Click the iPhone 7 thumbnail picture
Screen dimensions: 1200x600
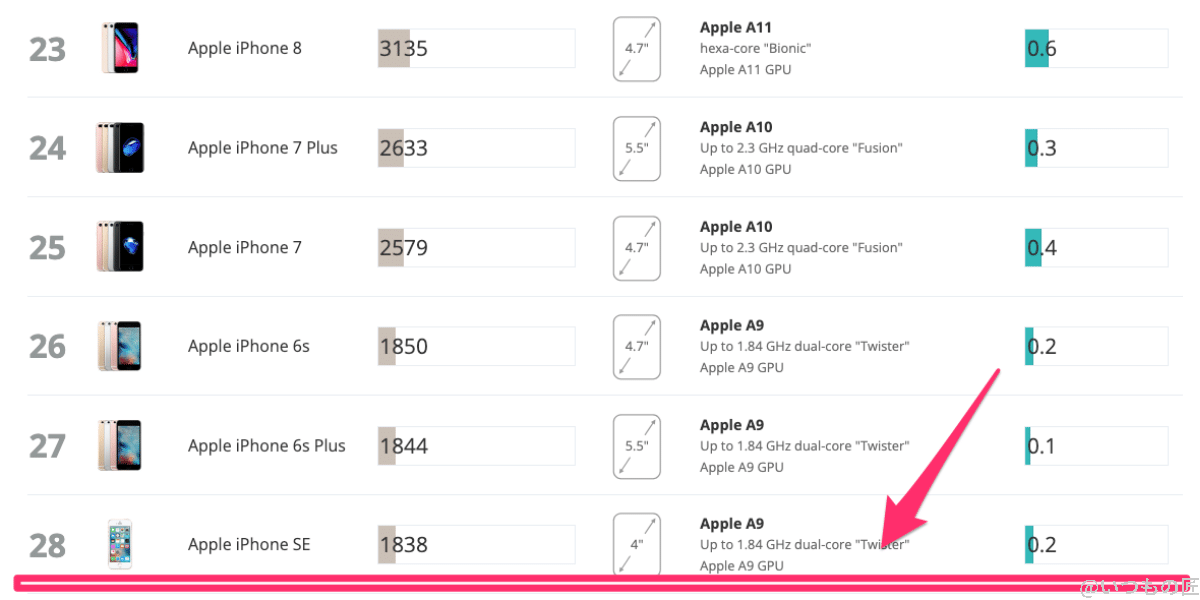coord(120,246)
